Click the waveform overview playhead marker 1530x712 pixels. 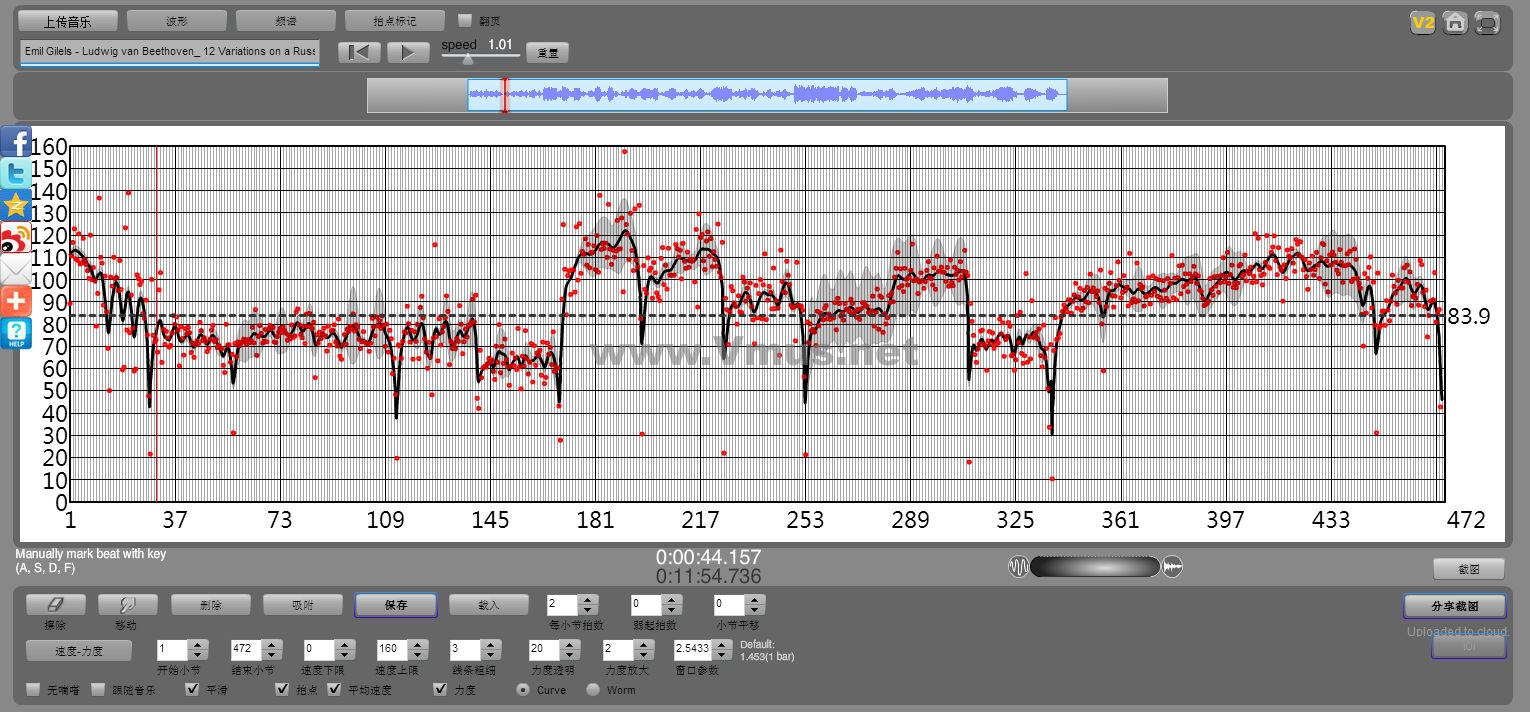coord(504,96)
